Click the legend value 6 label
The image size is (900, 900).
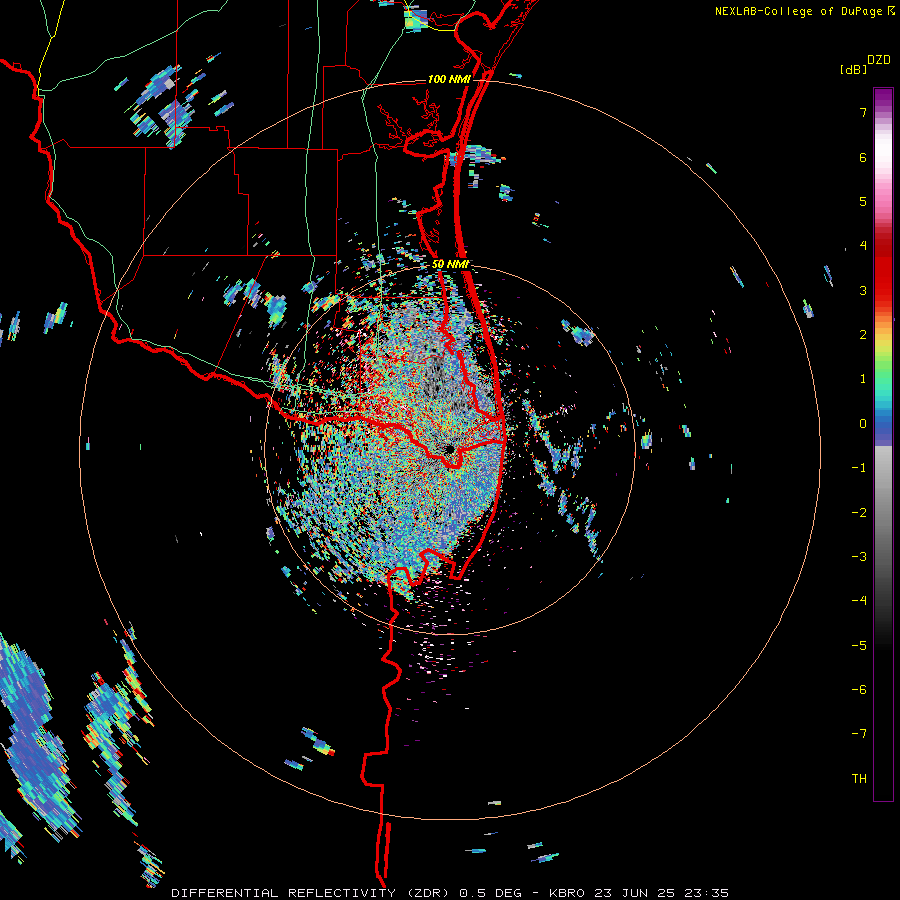pos(863,157)
